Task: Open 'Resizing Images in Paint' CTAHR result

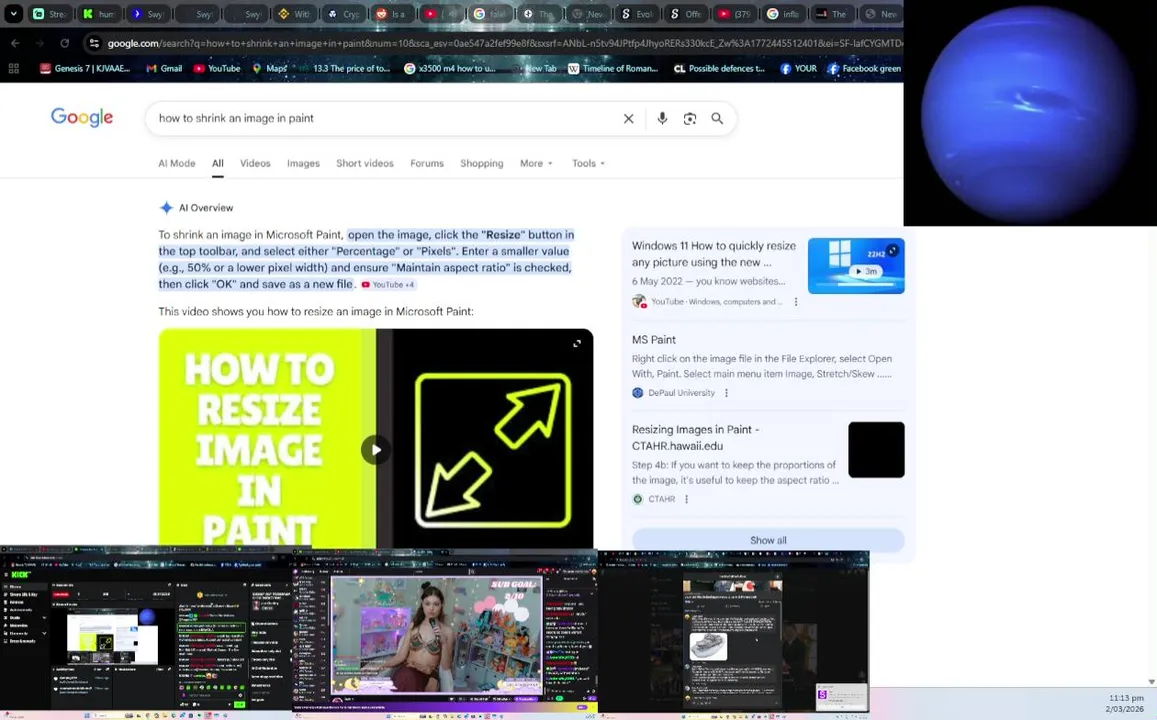Action: tap(695, 437)
